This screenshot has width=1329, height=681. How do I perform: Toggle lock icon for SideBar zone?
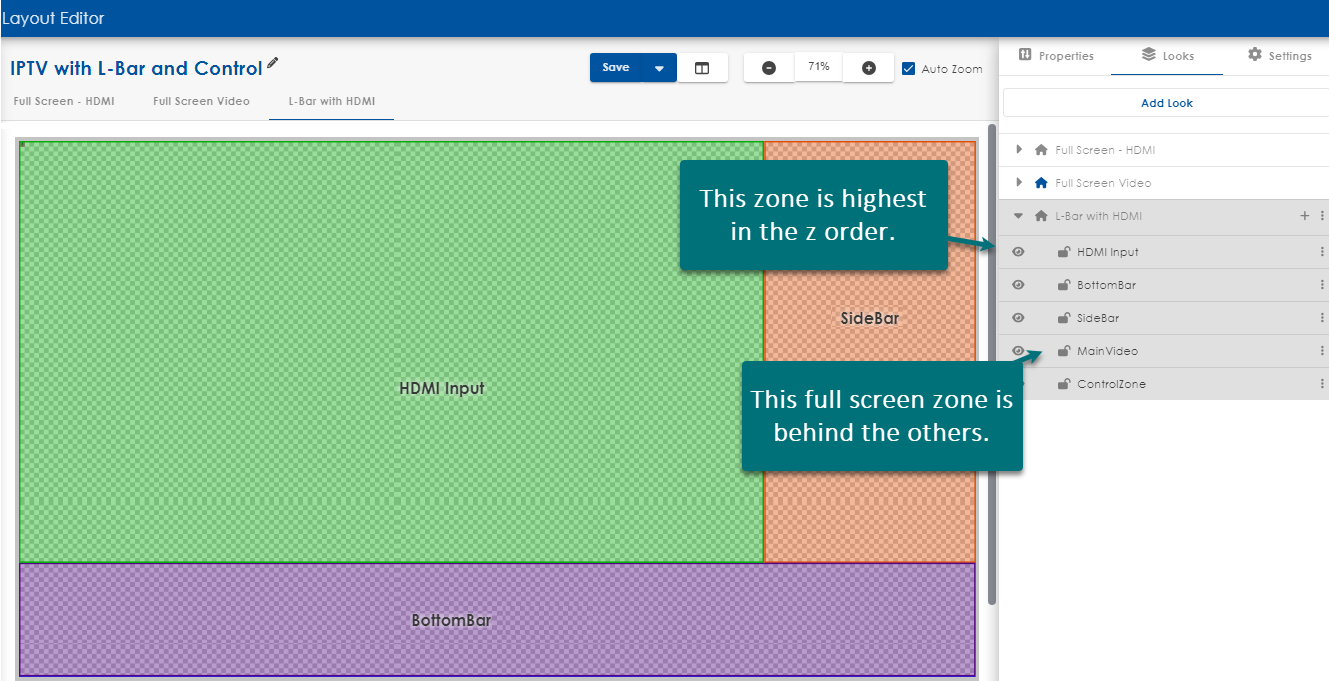tap(1064, 318)
